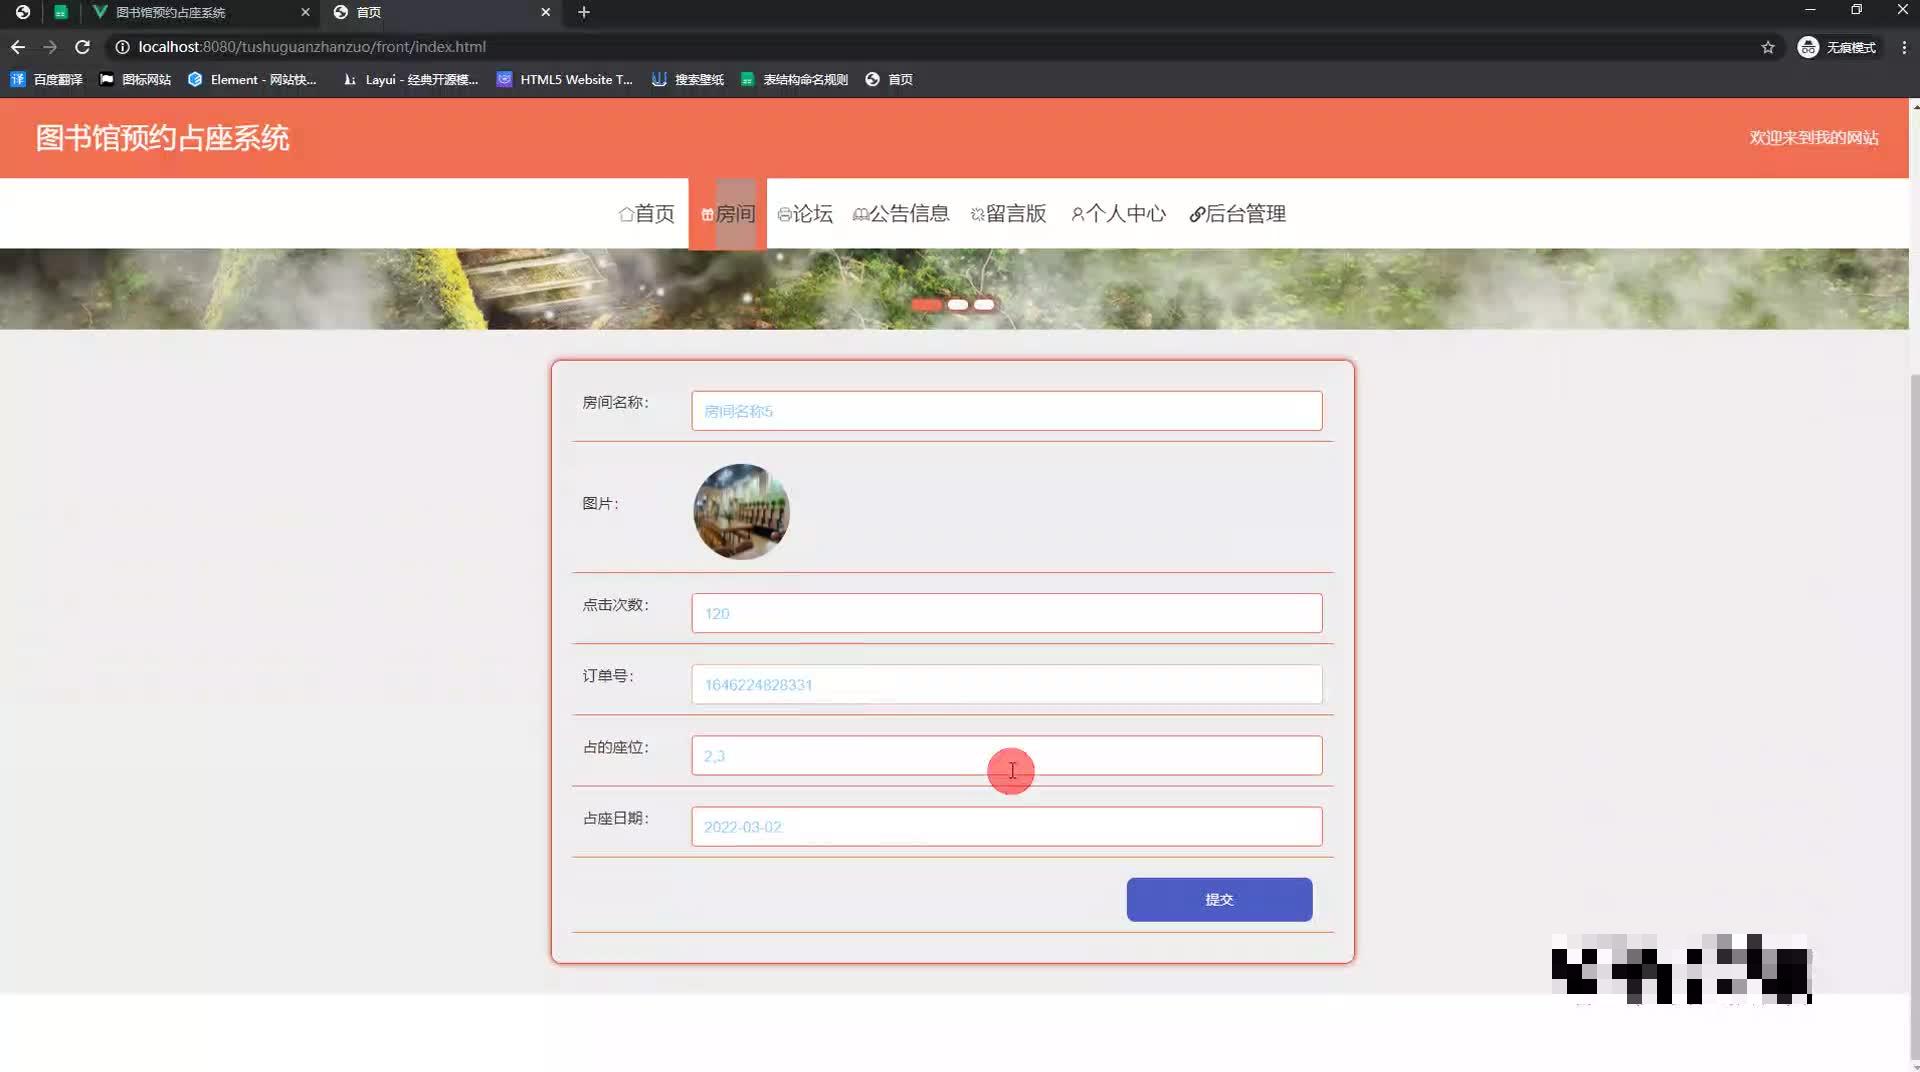Viewport: 1920px width, 1072px height.
Task: Click the link icon on 后台管理
Action: point(1196,213)
